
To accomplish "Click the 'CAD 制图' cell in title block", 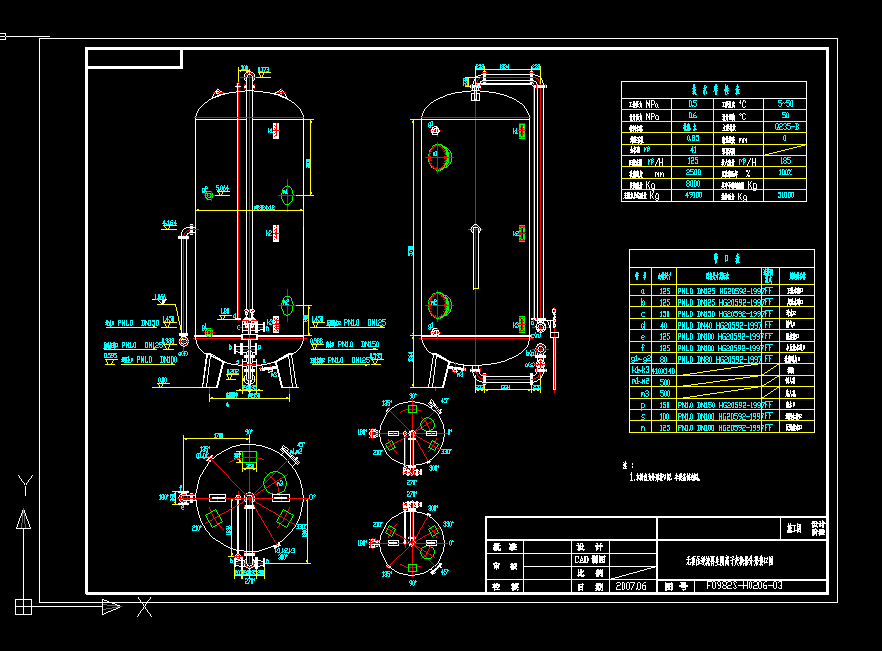I will 590,560.
